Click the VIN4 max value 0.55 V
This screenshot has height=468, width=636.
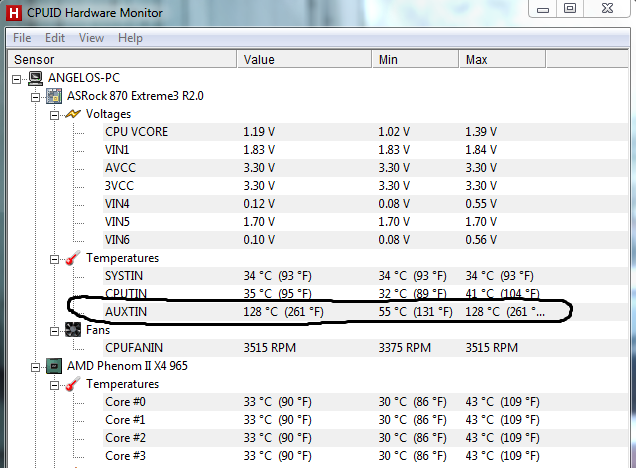481,204
